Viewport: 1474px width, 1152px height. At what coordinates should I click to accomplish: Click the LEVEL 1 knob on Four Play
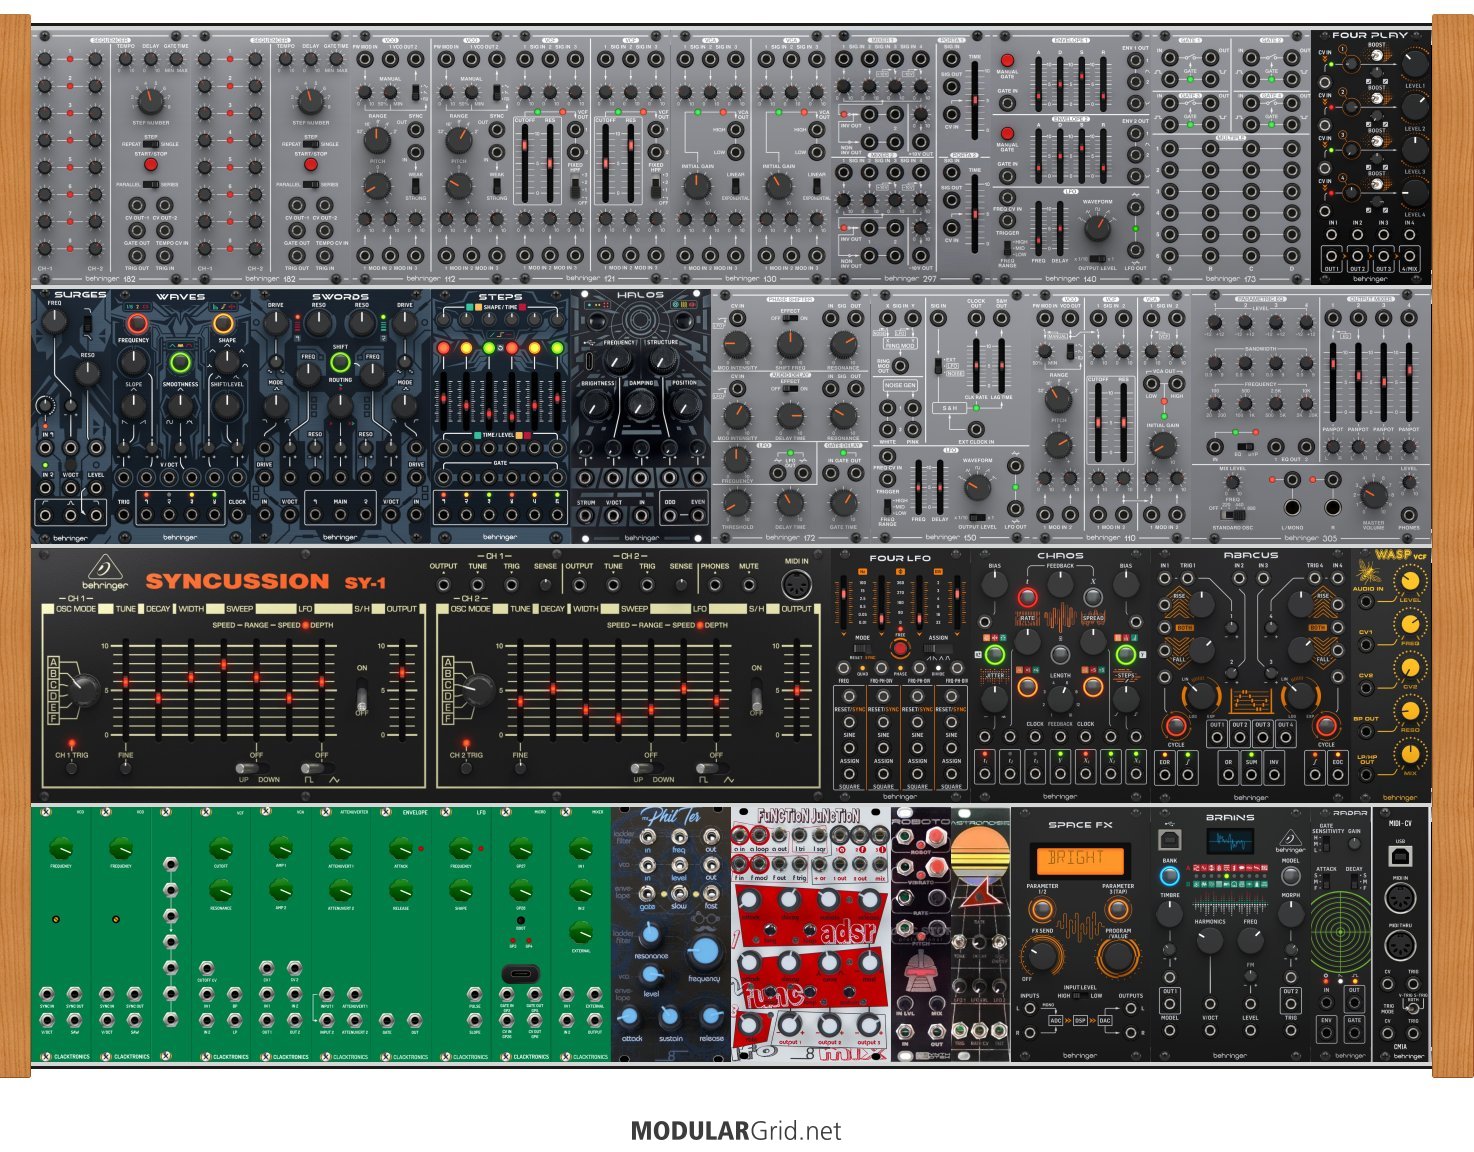click(1414, 65)
